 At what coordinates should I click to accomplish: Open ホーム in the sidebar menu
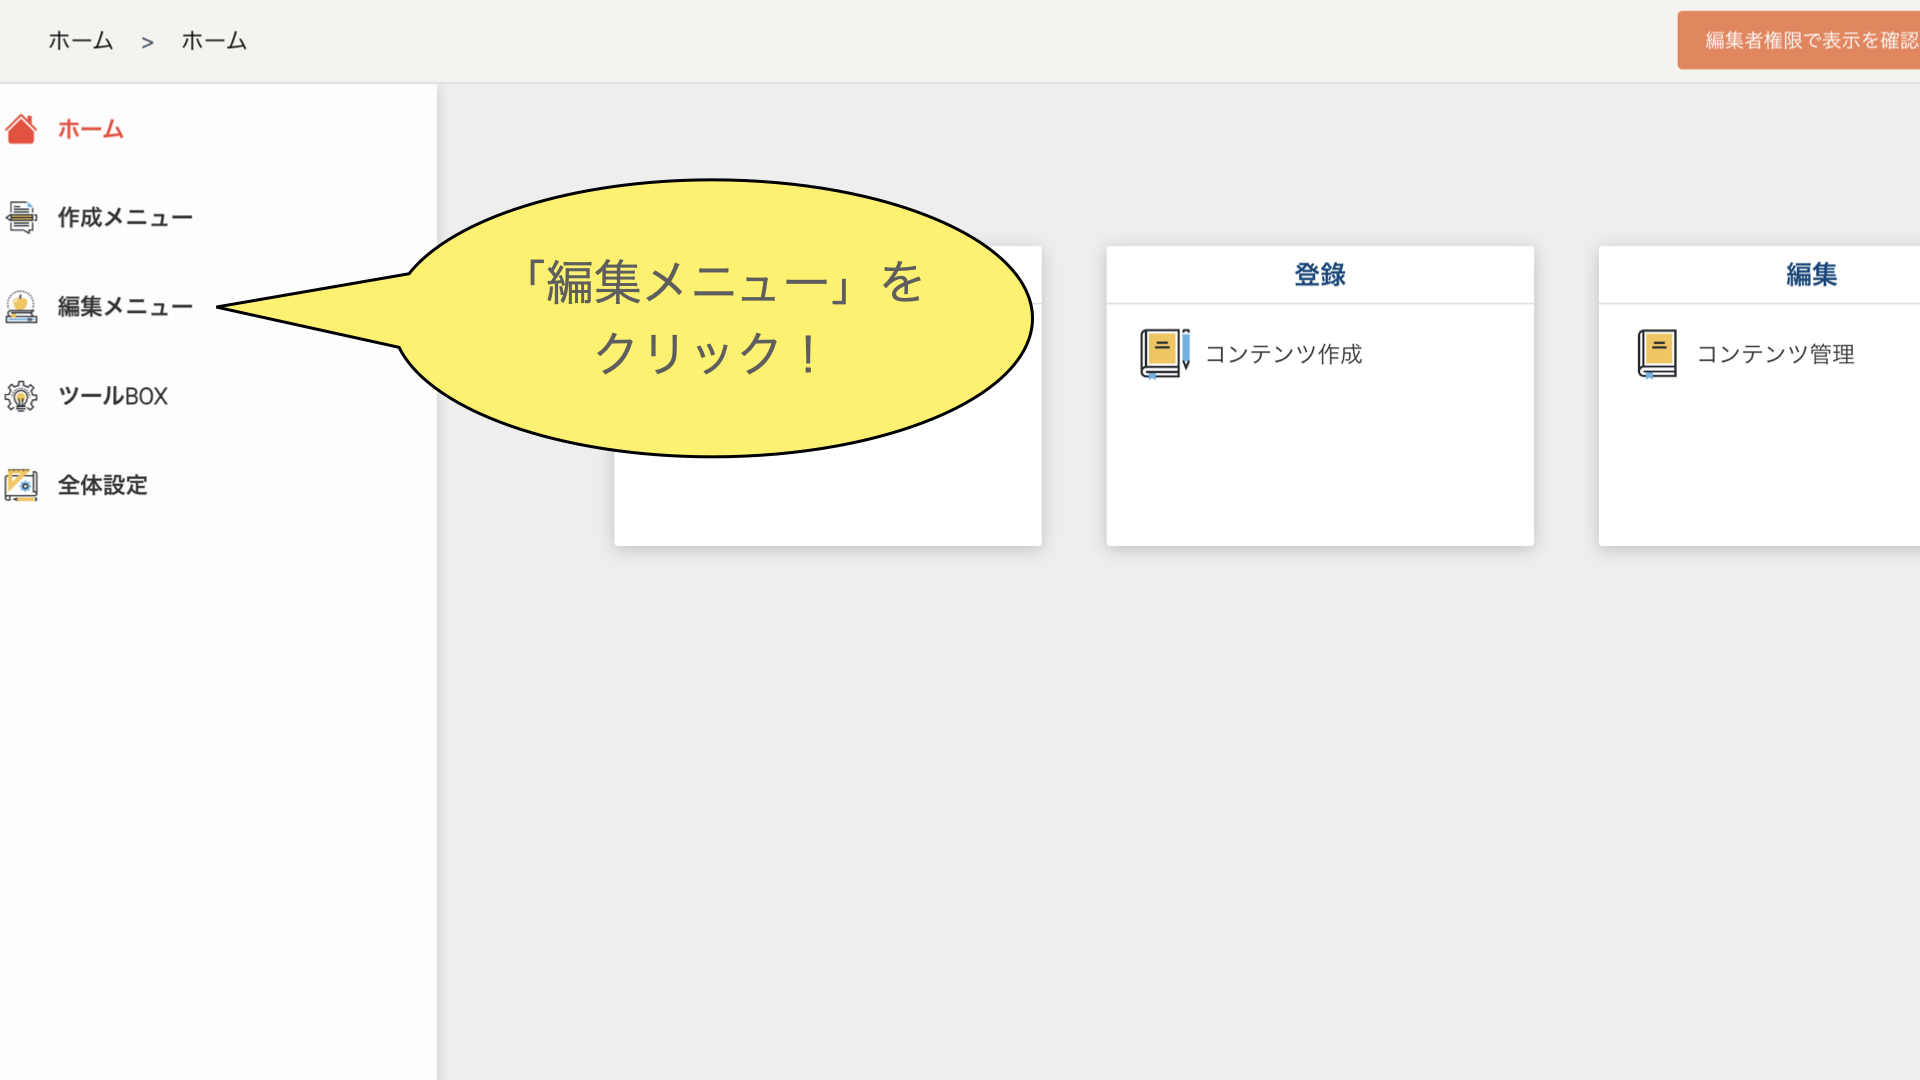[x=90, y=129]
